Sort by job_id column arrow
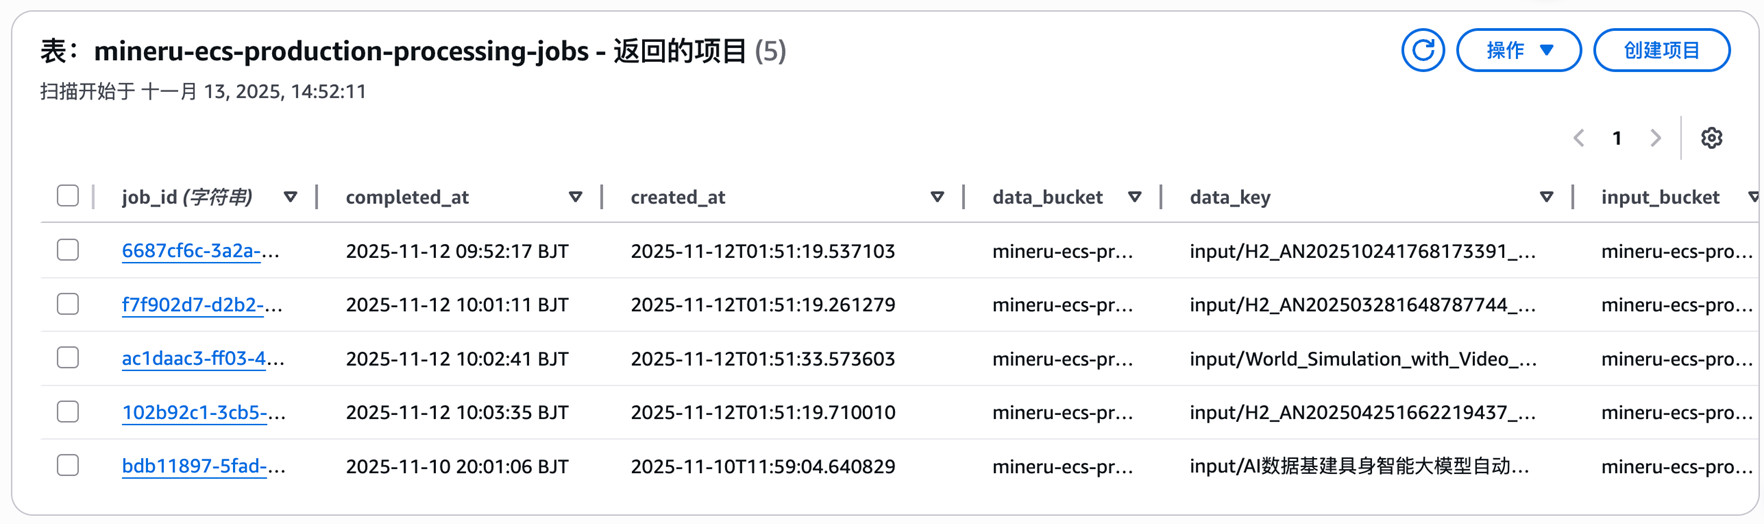This screenshot has width=1764, height=524. pyautogui.click(x=290, y=197)
